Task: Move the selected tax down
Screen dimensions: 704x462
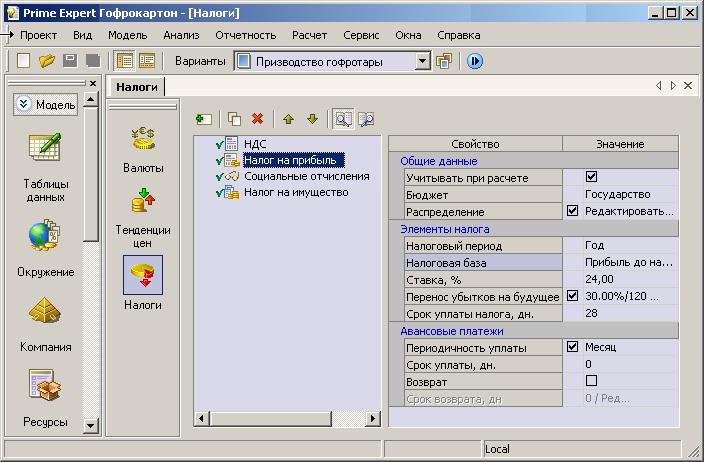Action: [312, 119]
